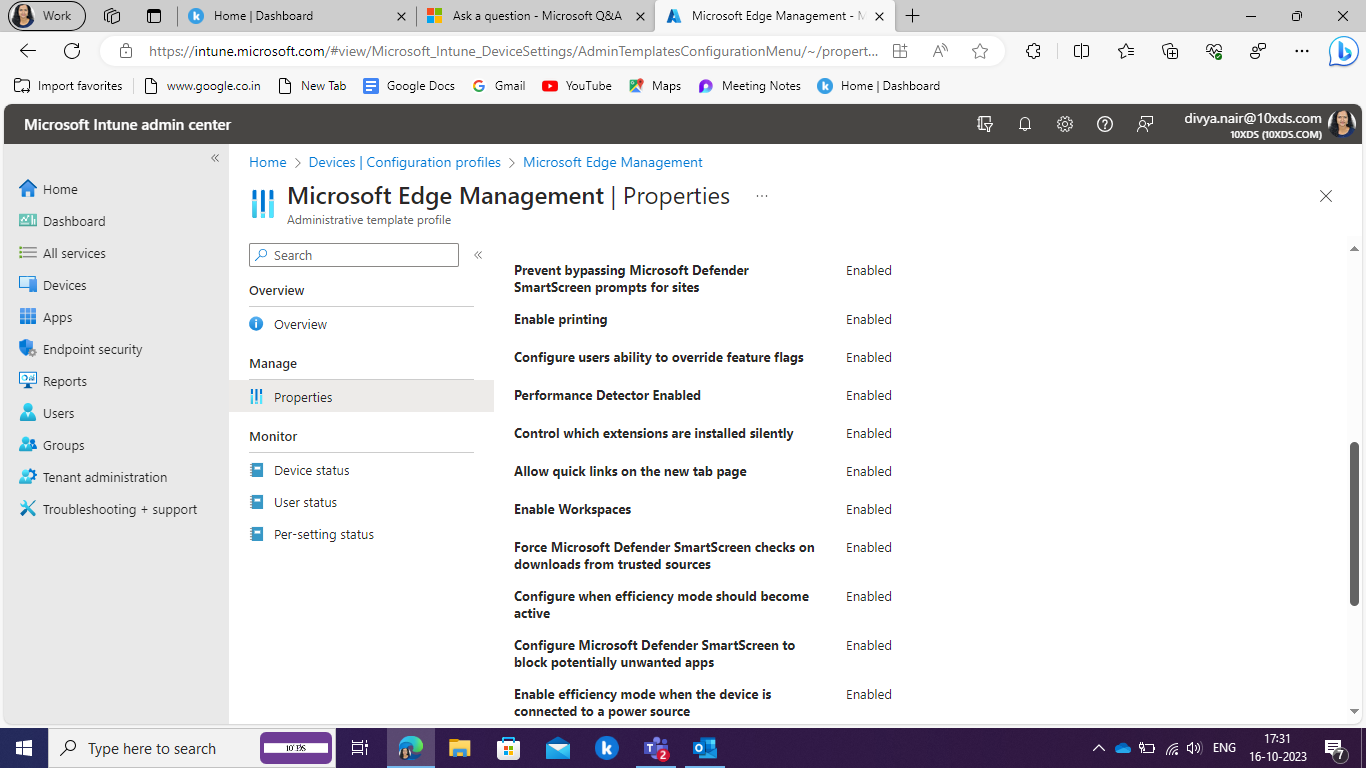
Task: Open a new browser tab
Action: pos(912,15)
